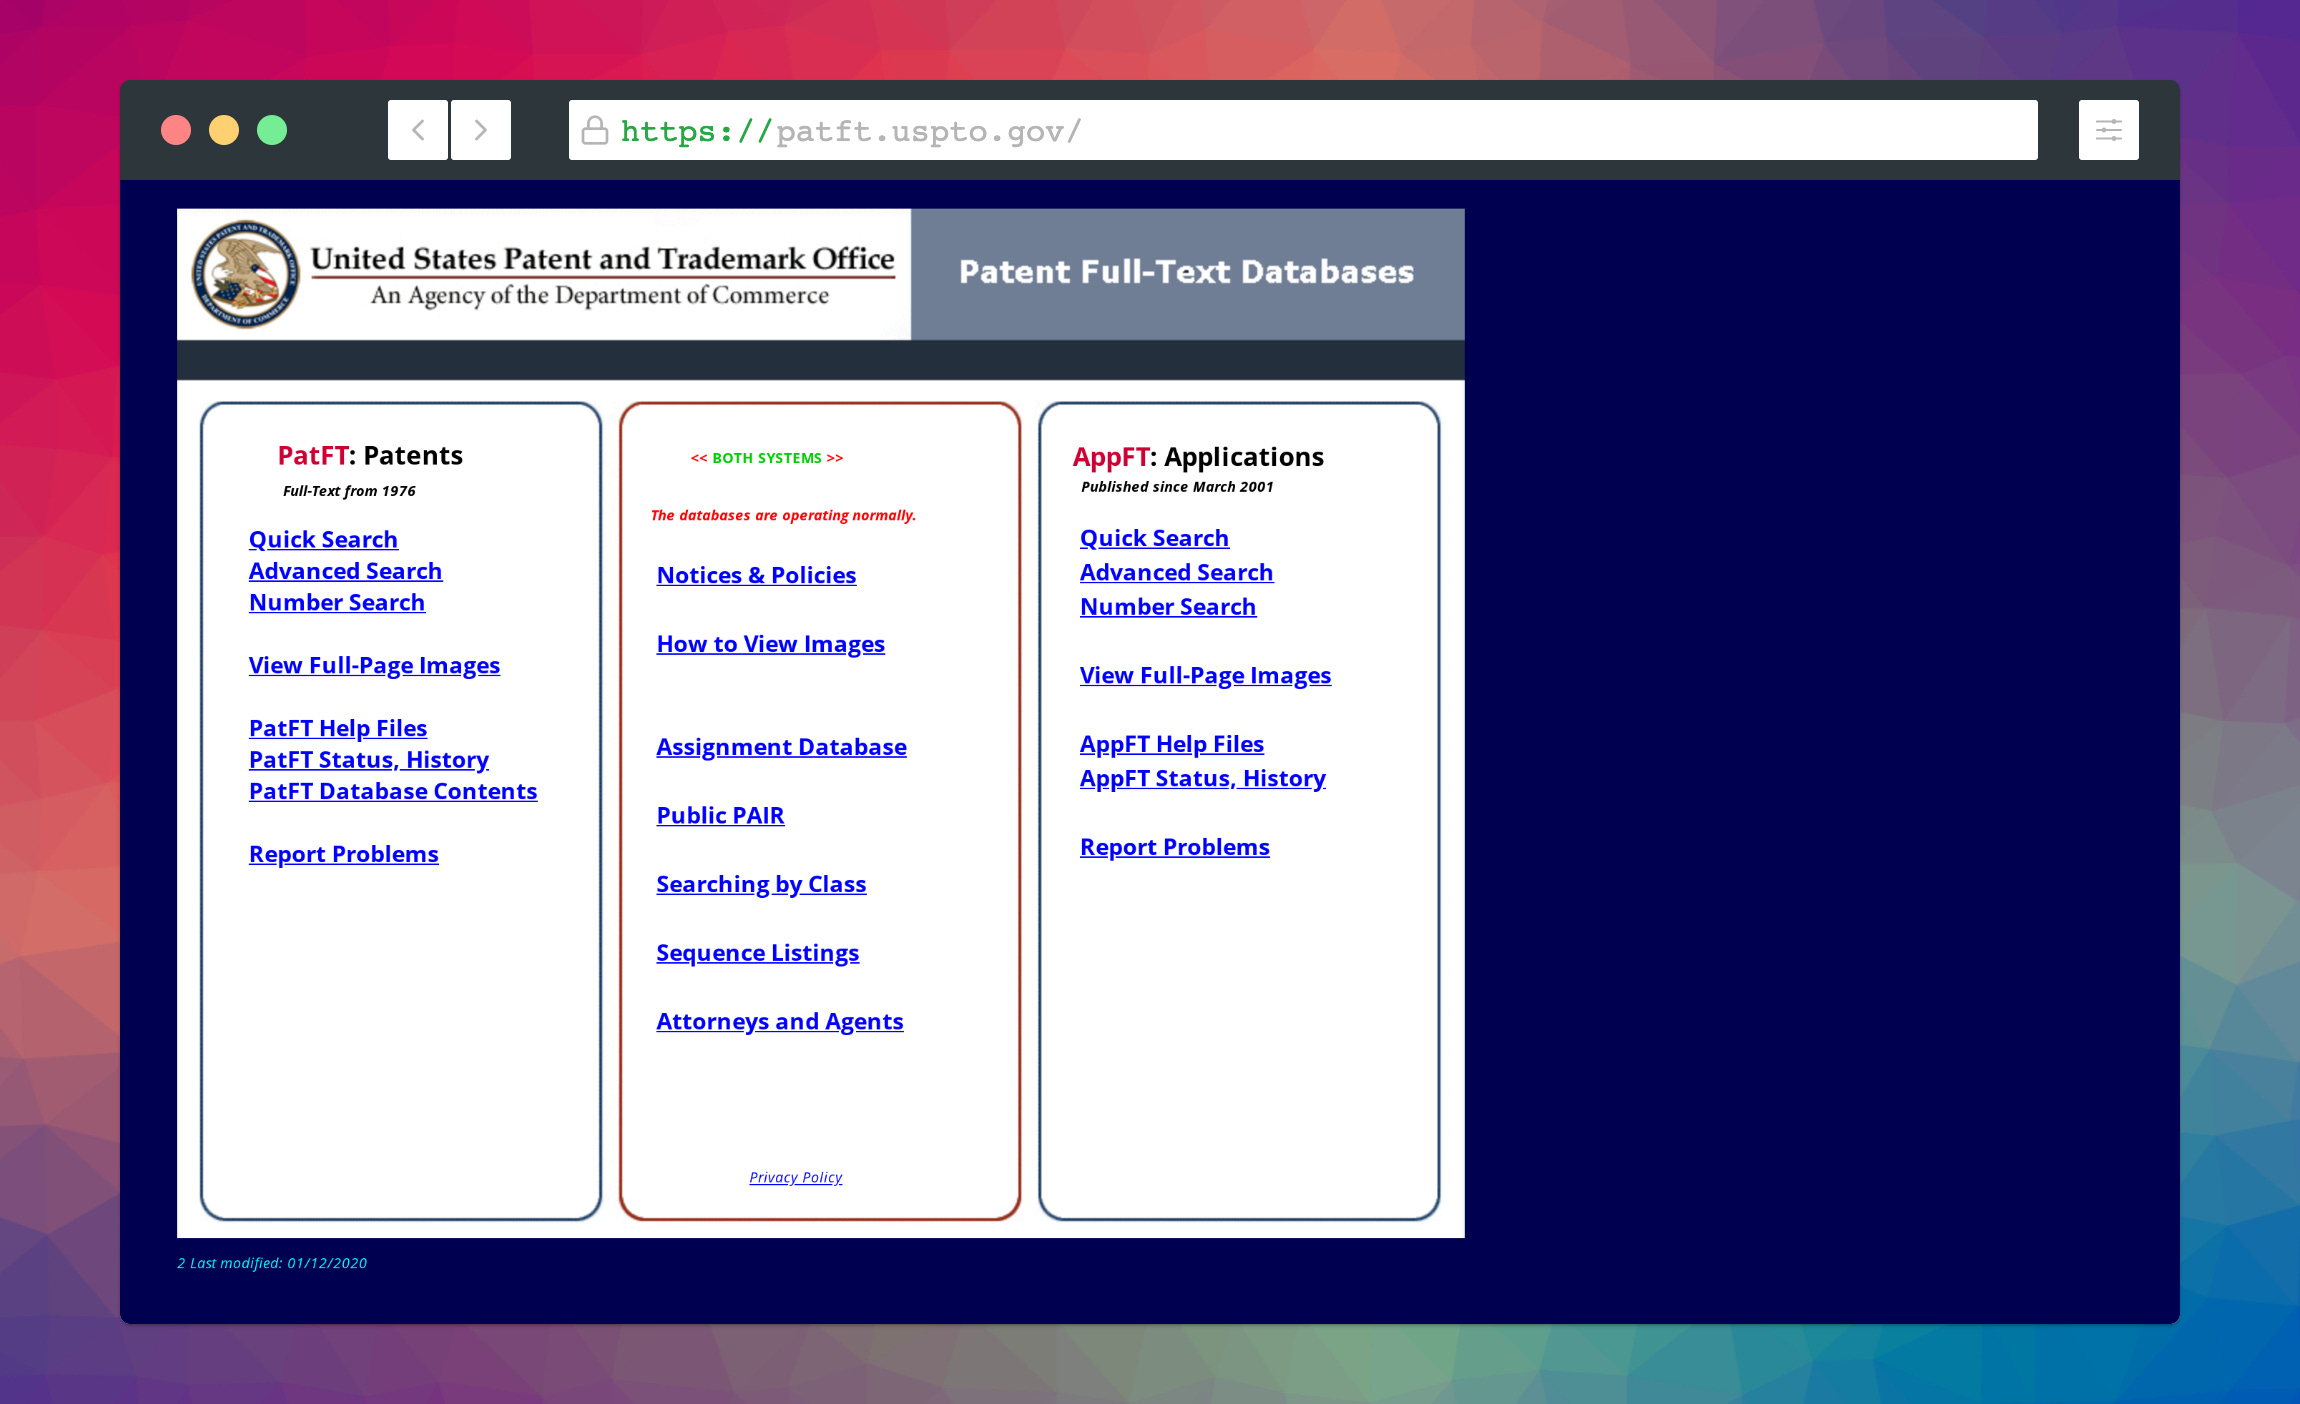Open Notices & Policies link
The image size is (2300, 1404).
(x=756, y=576)
